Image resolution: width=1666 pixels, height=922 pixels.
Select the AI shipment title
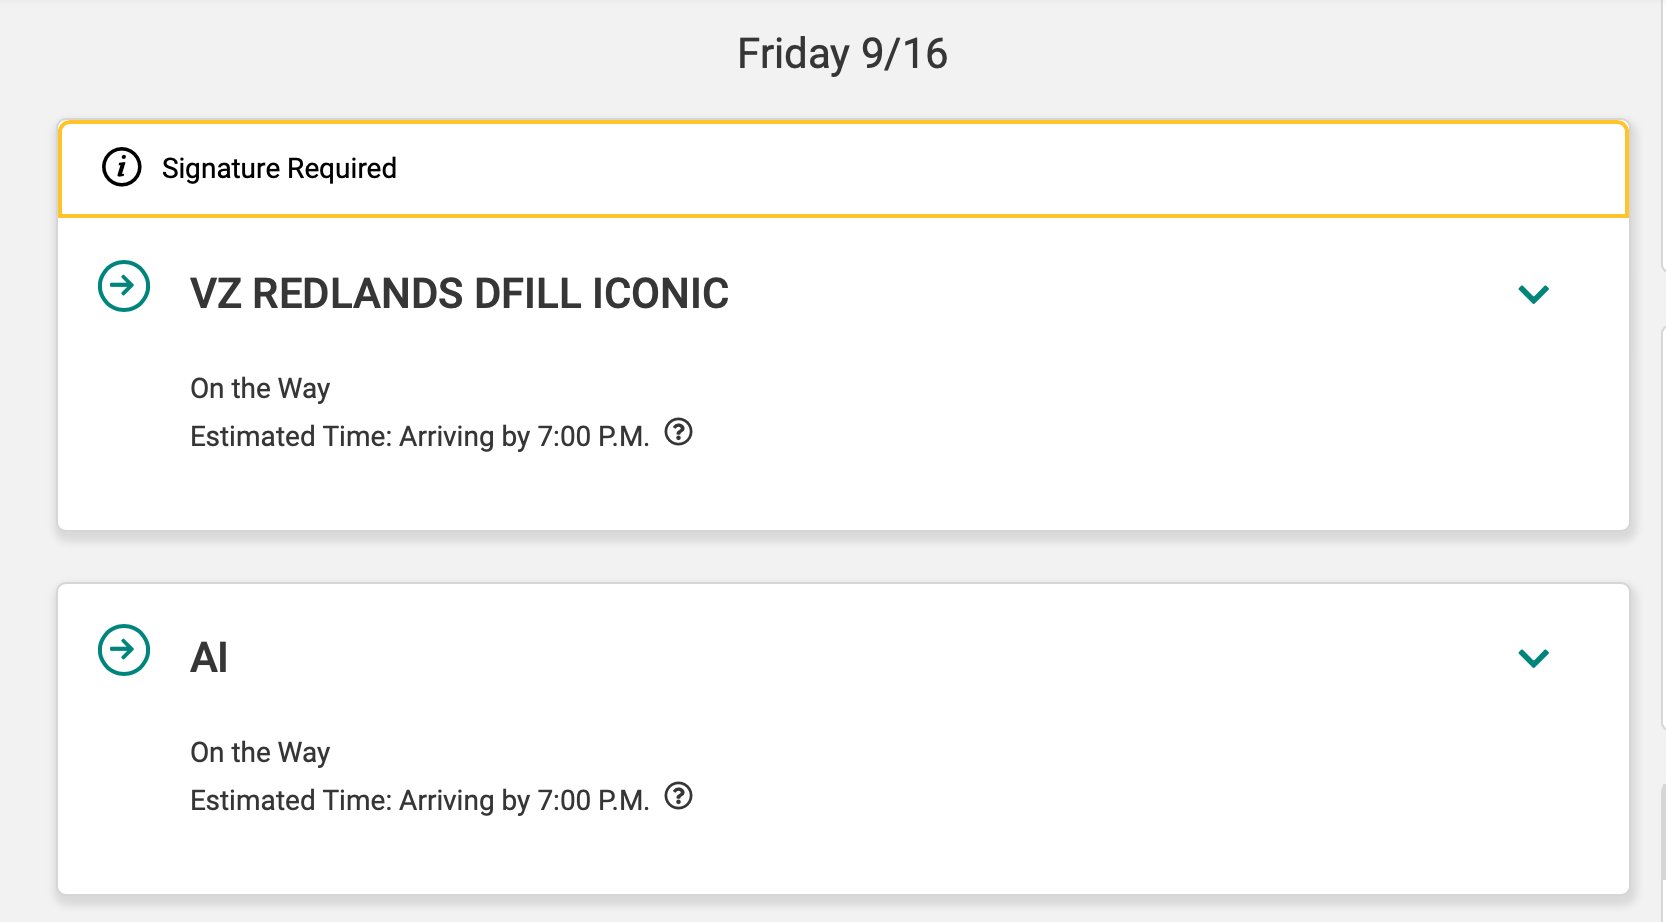click(209, 658)
